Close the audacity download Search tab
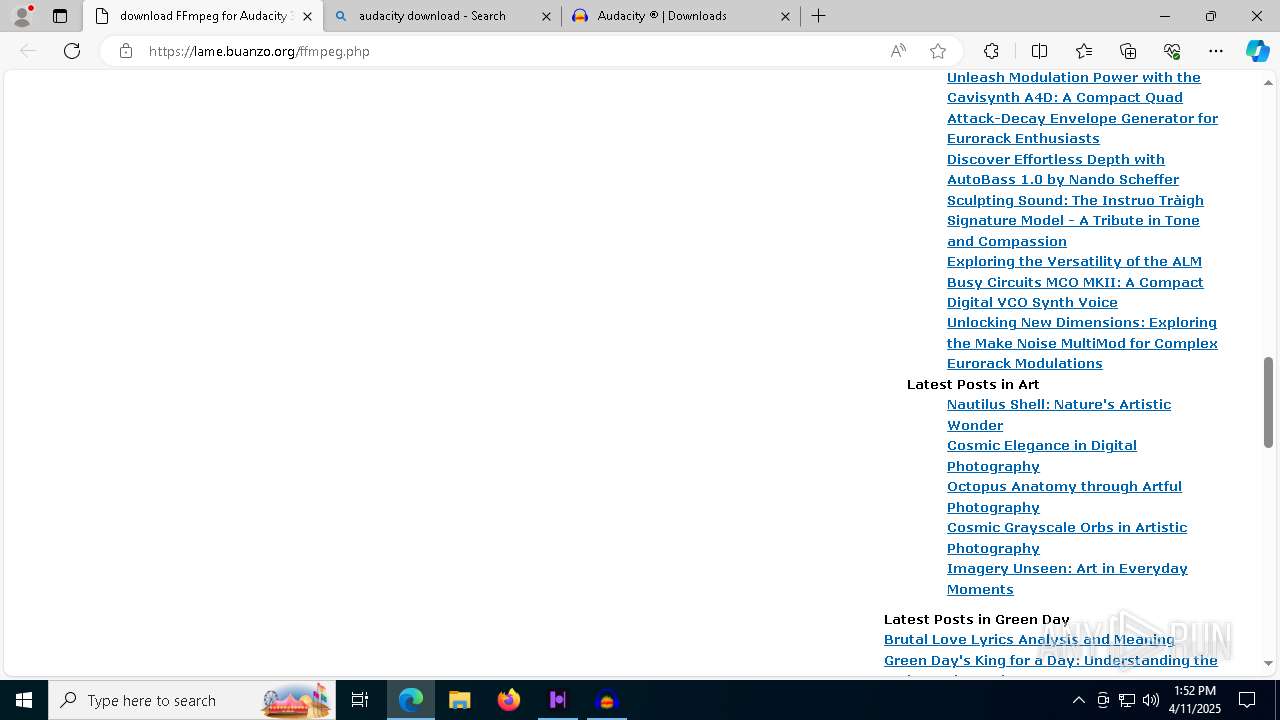Viewport: 1280px width, 720px height. click(546, 16)
